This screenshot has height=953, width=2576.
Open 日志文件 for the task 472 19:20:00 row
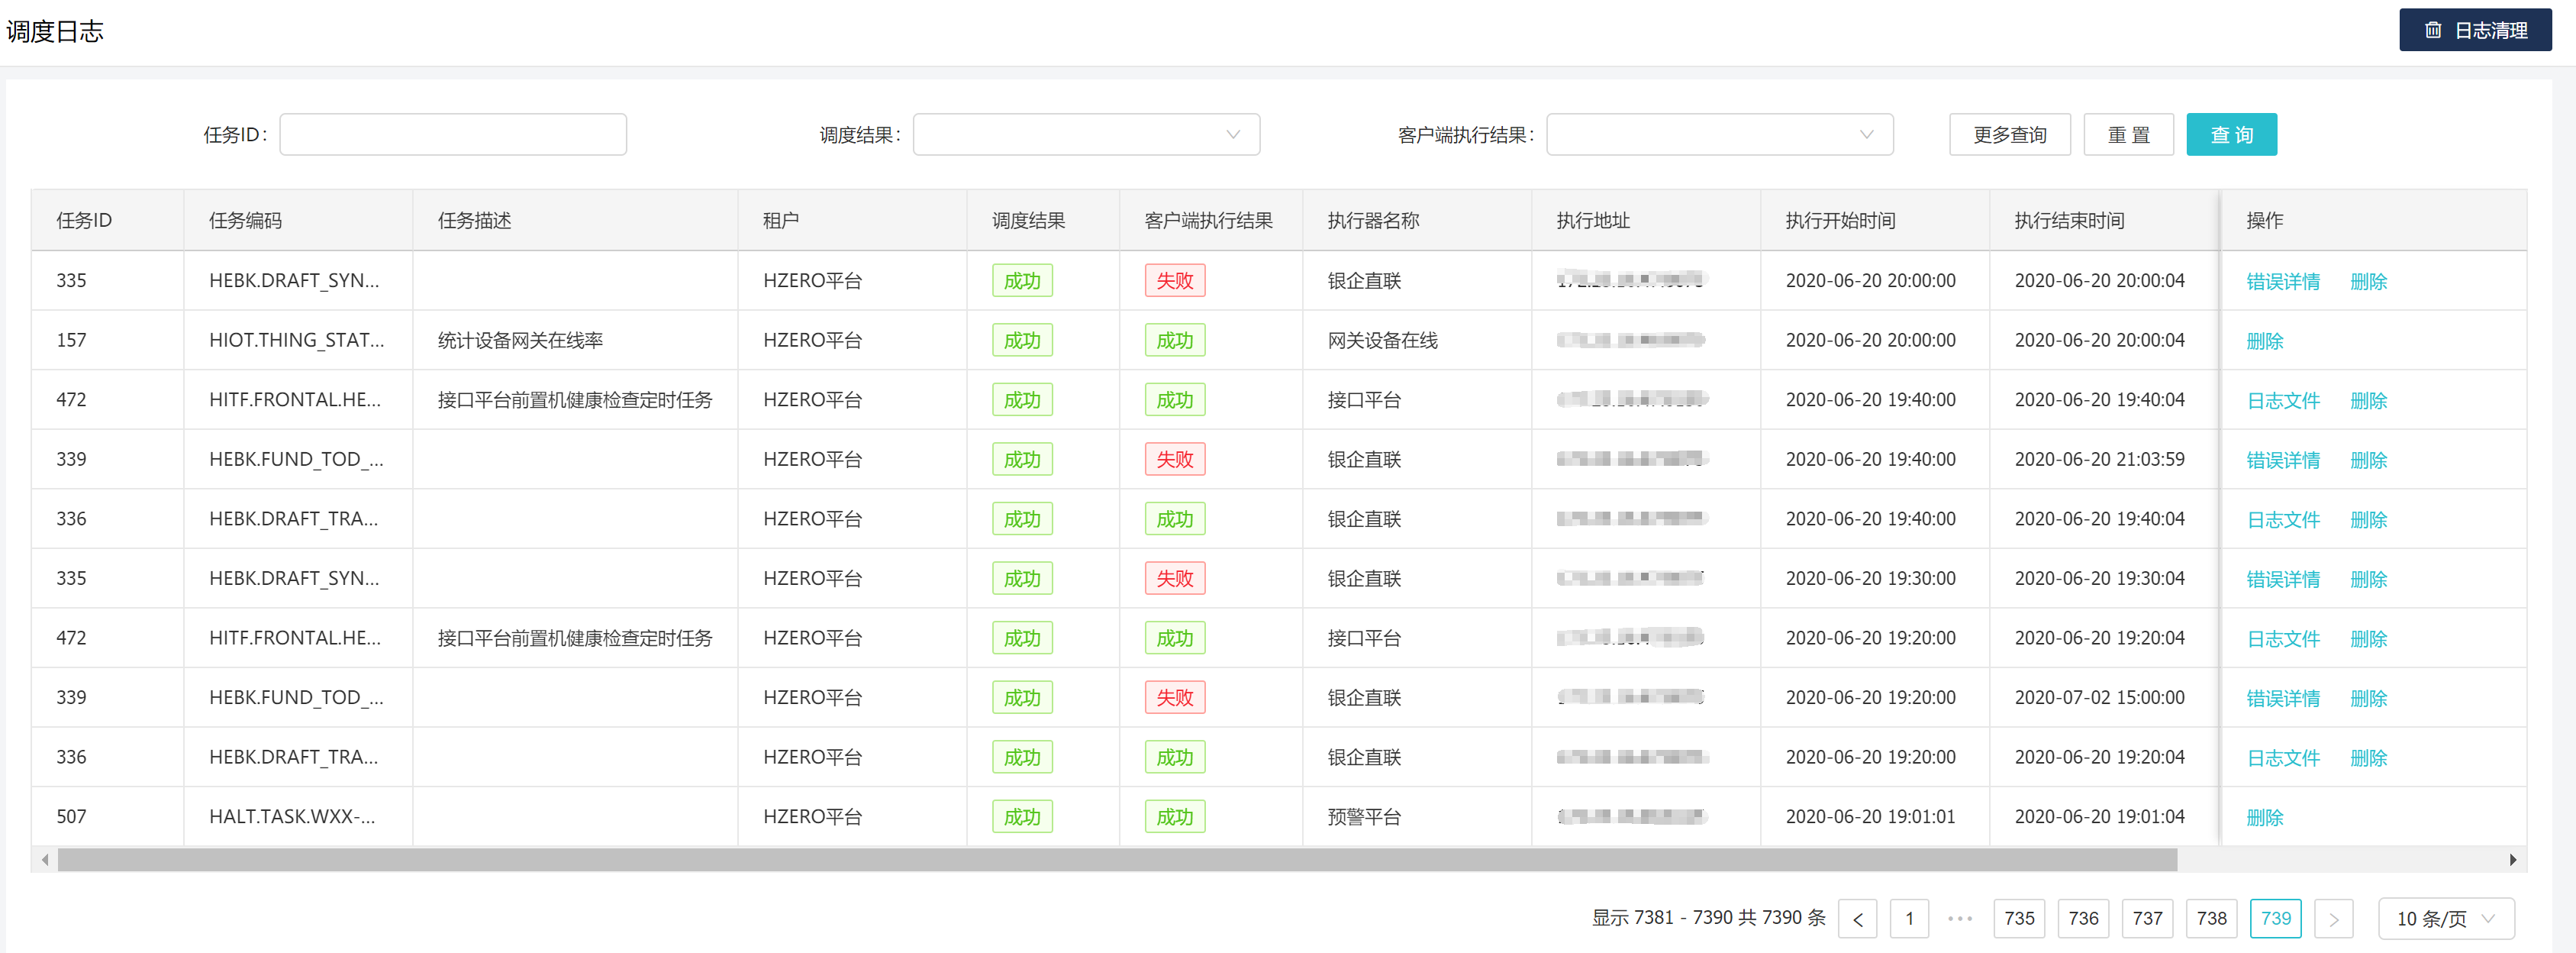(2282, 639)
